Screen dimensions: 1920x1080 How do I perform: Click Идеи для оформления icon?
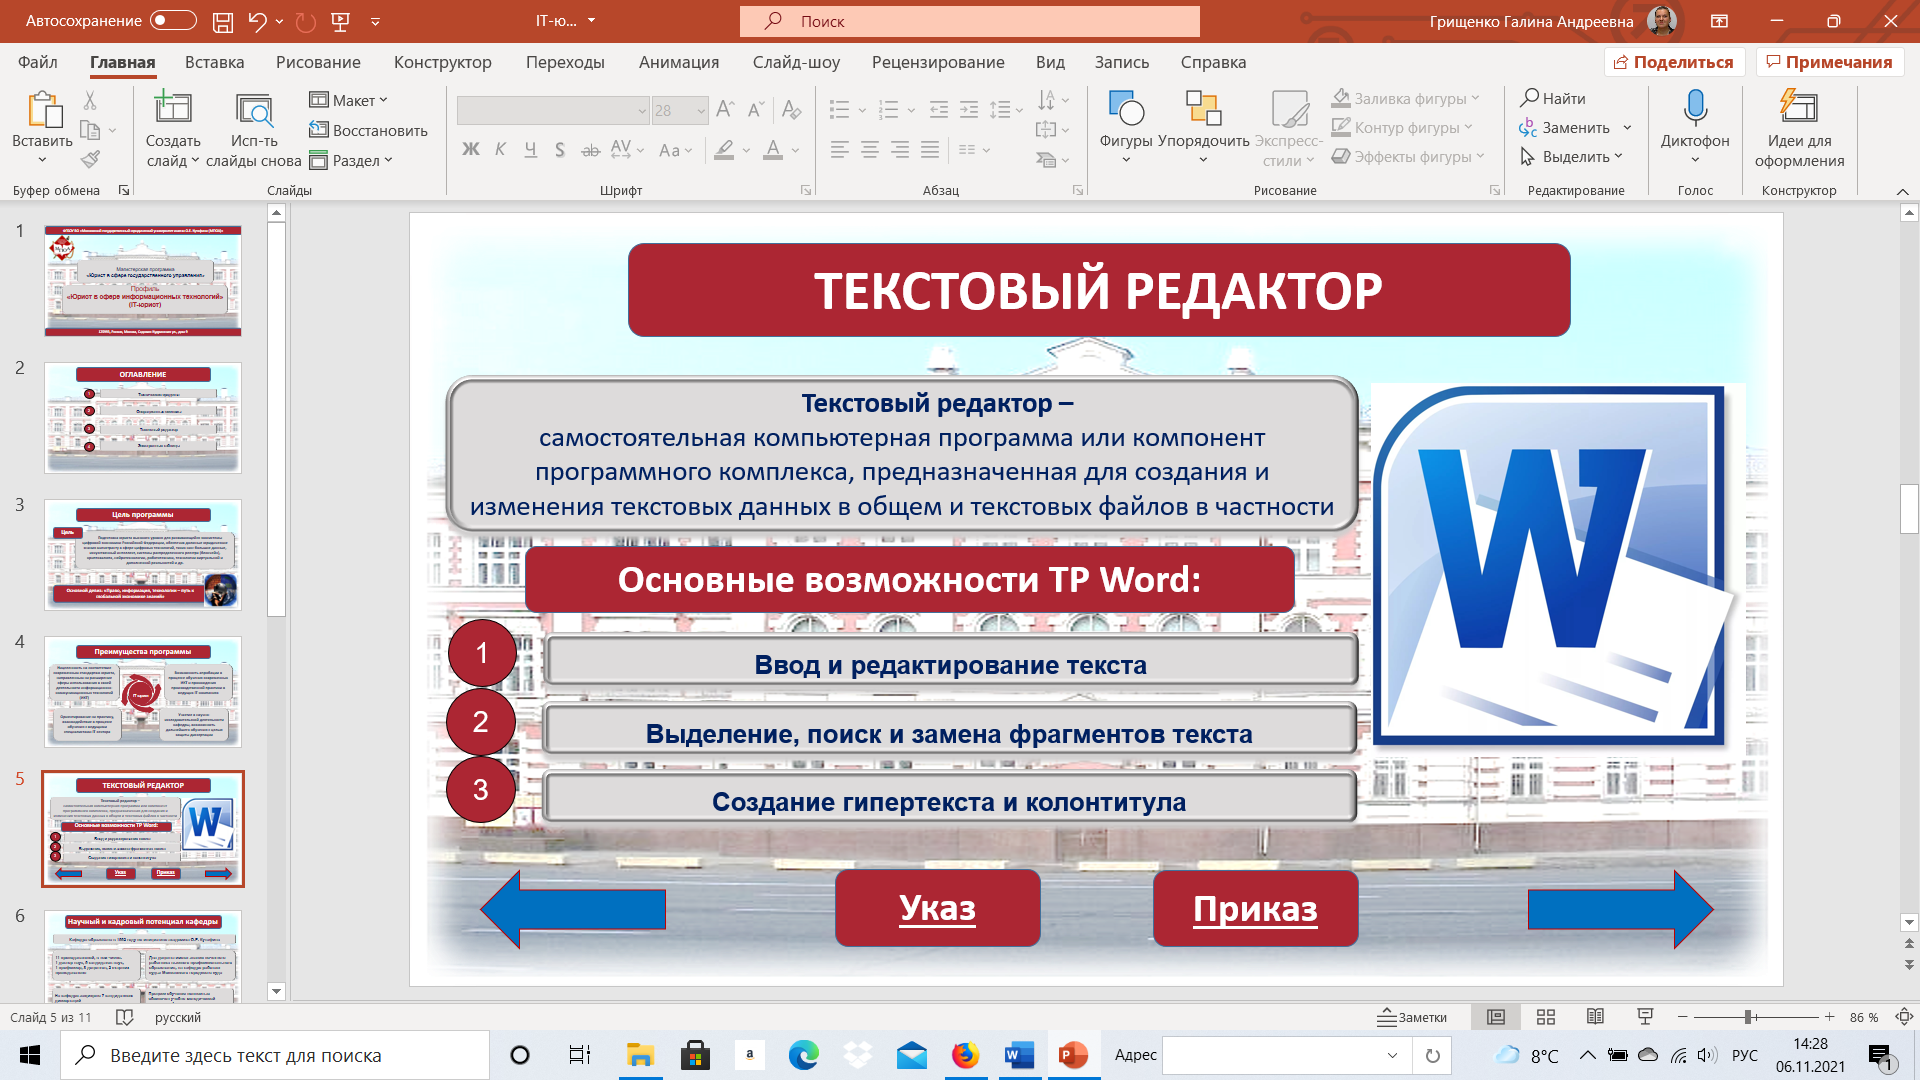1799,106
